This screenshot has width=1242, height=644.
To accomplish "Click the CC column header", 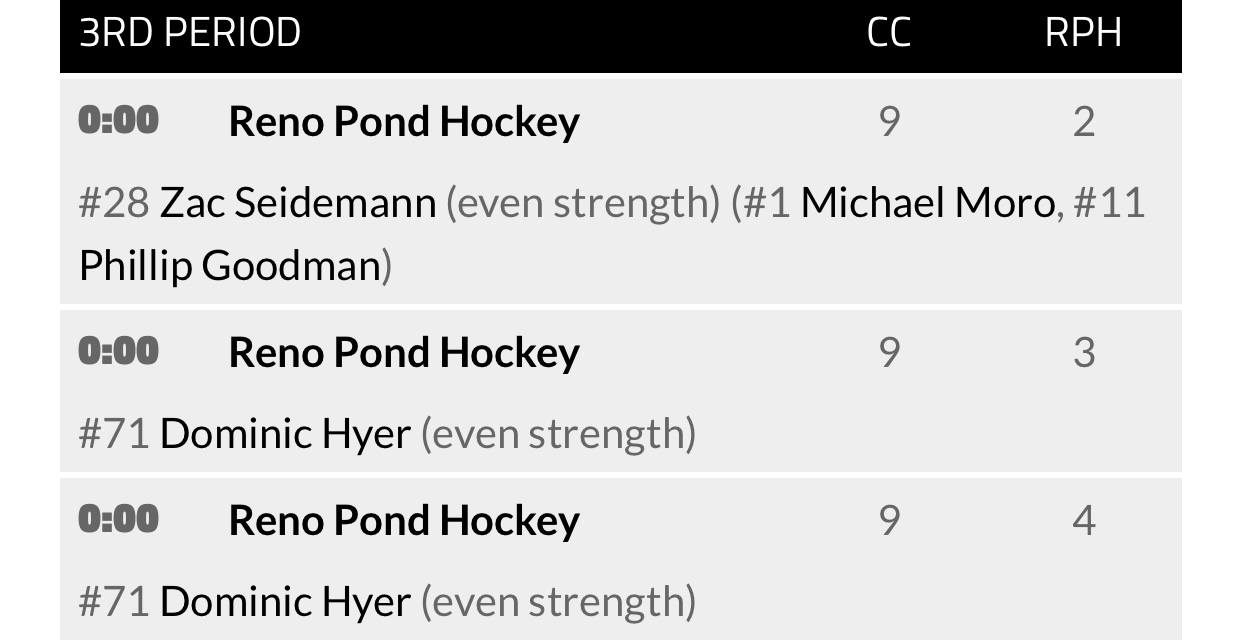I will [x=889, y=33].
